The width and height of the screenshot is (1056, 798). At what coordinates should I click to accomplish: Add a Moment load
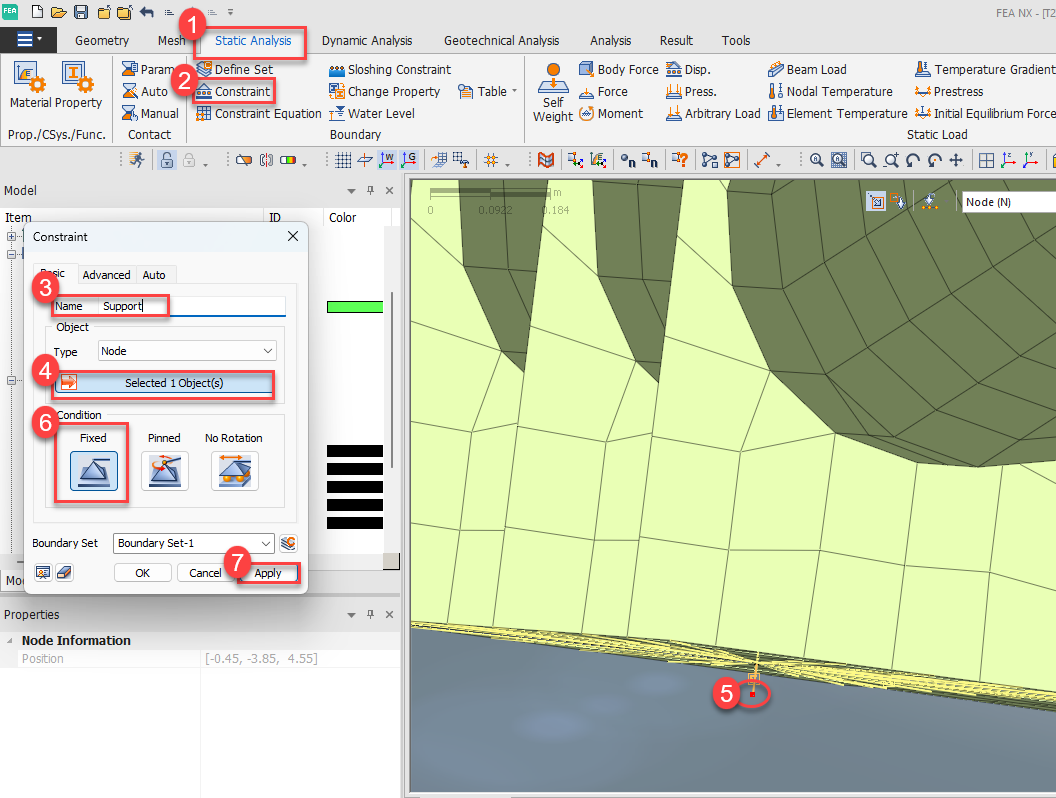click(611, 113)
